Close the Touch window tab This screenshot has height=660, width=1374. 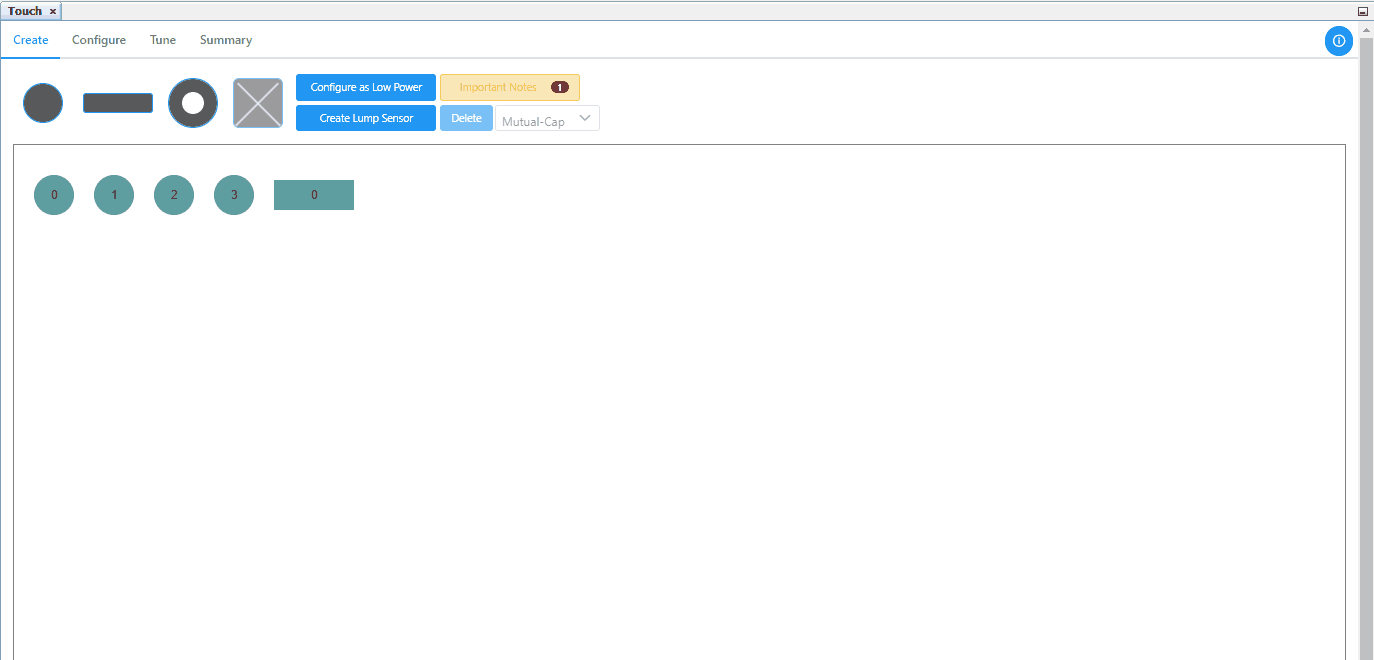click(x=53, y=12)
